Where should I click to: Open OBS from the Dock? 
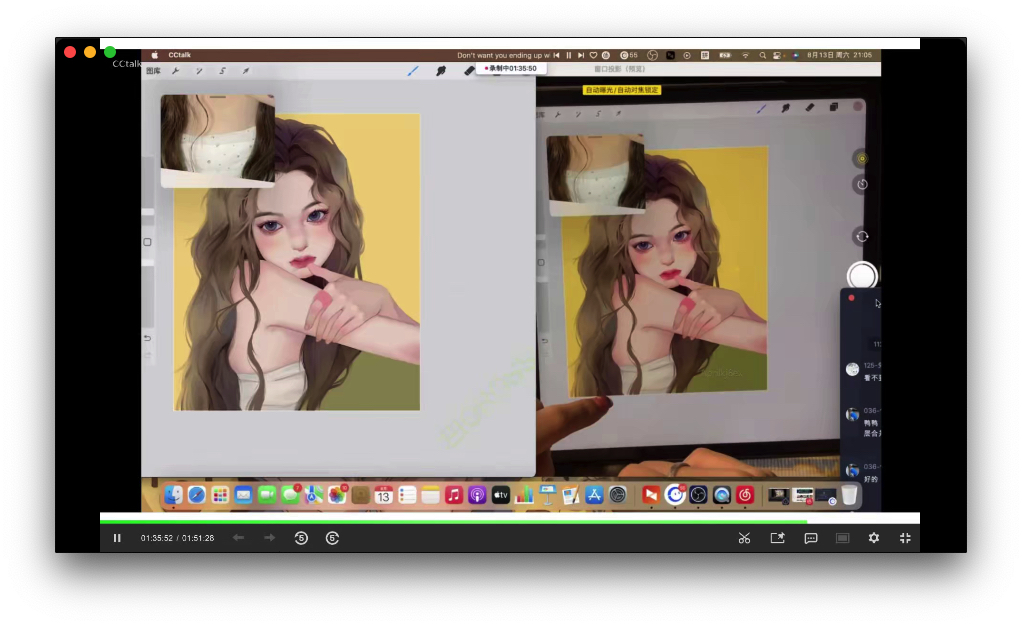698,496
